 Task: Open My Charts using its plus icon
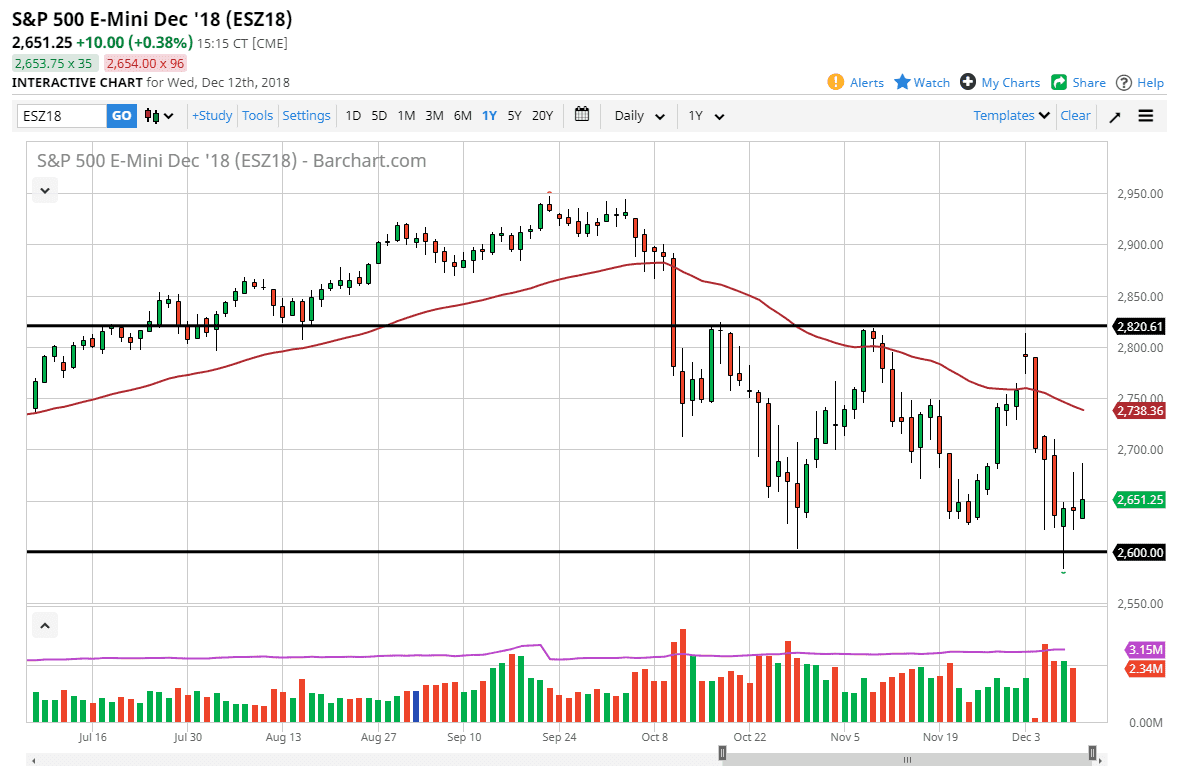(x=967, y=82)
